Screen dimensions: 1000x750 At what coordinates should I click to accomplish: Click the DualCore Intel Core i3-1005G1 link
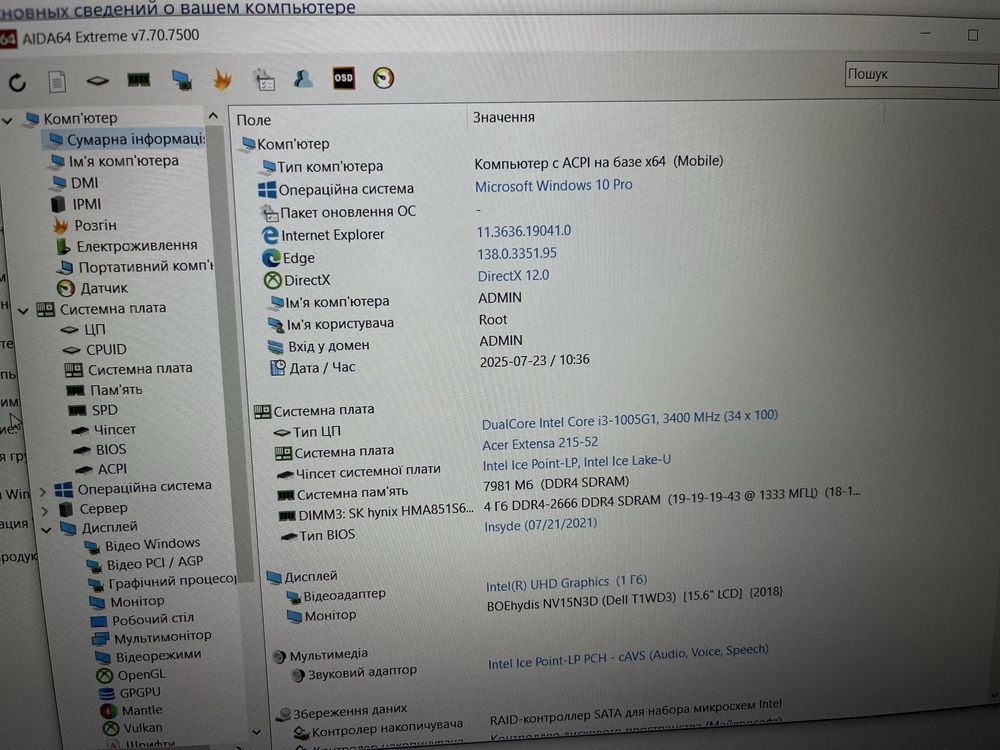(629, 419)
